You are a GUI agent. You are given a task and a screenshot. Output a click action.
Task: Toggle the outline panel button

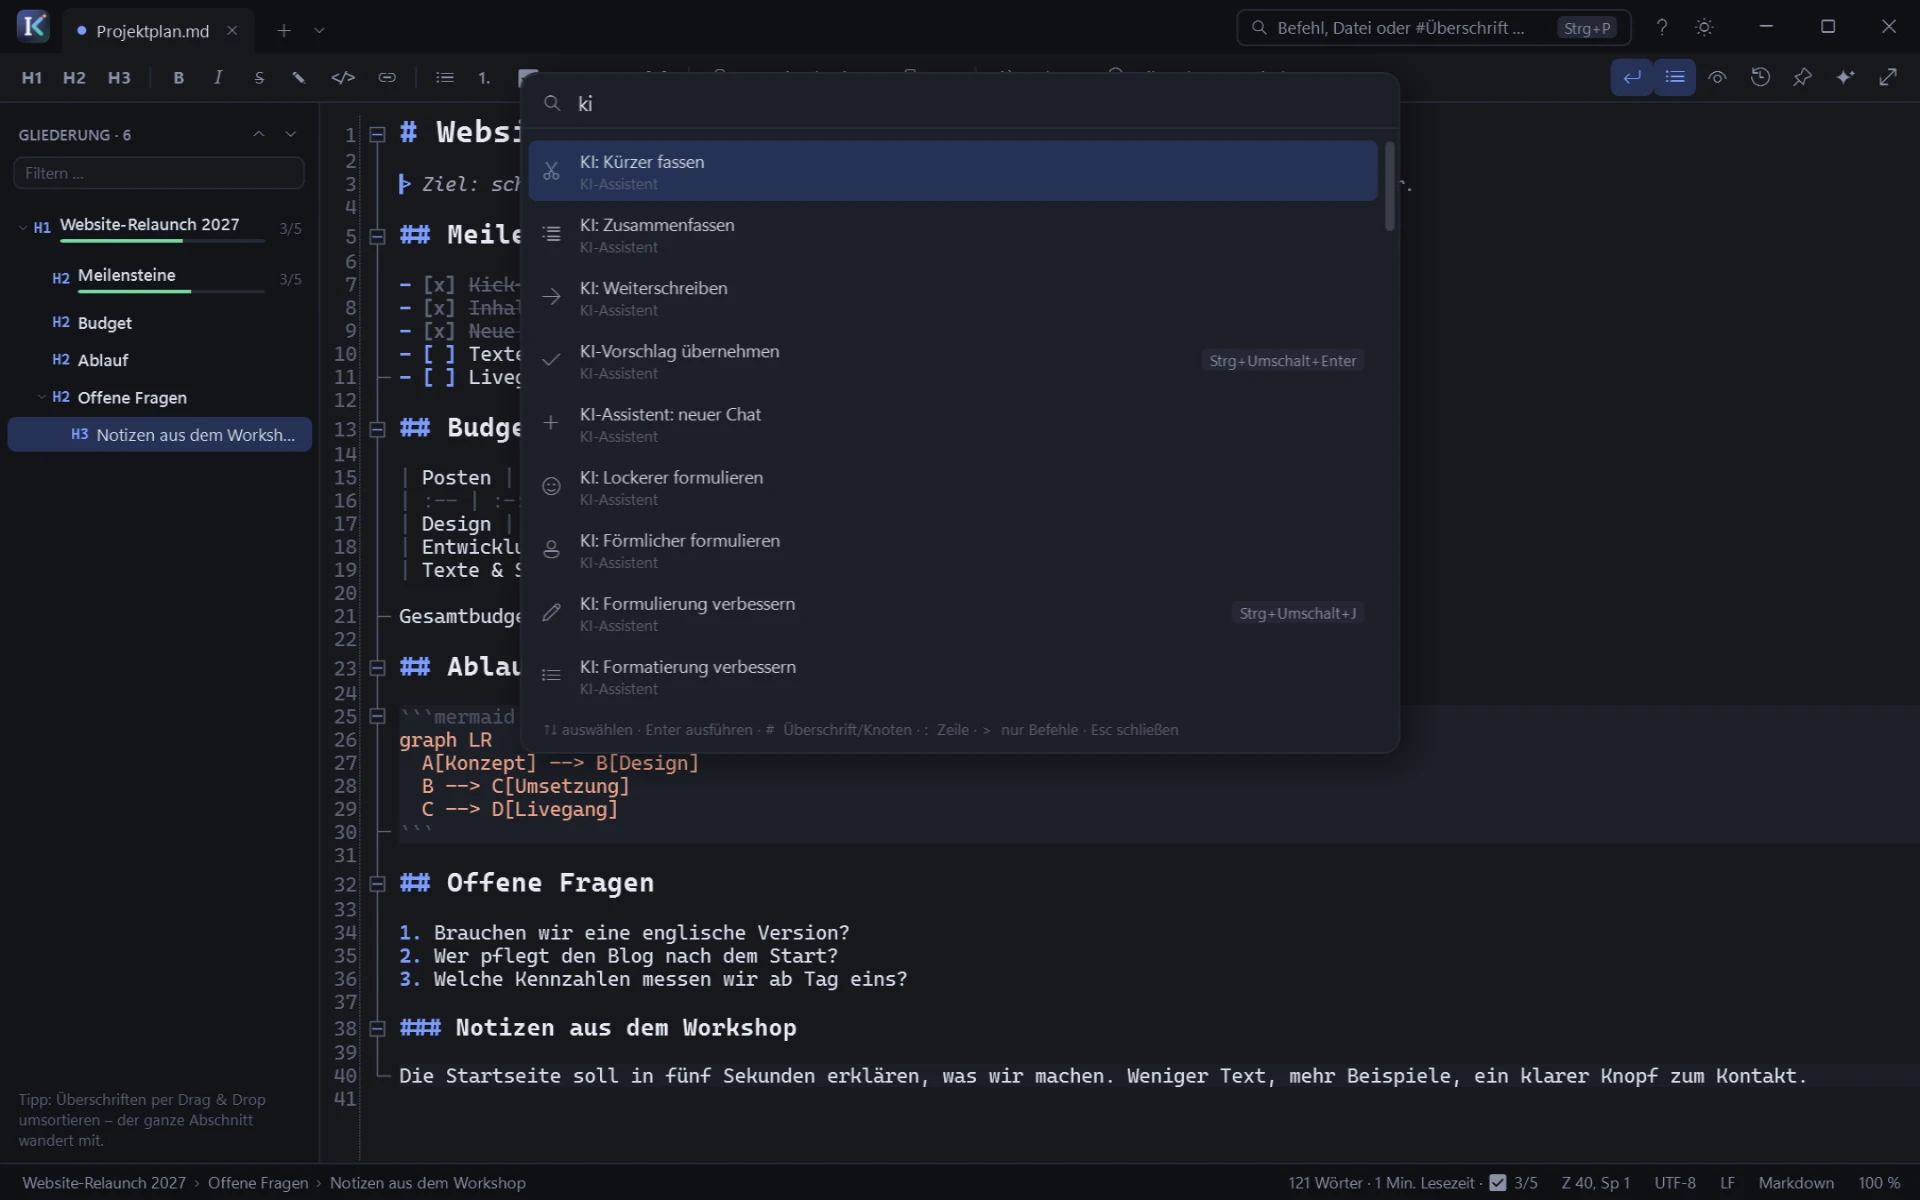point(1675,77)
